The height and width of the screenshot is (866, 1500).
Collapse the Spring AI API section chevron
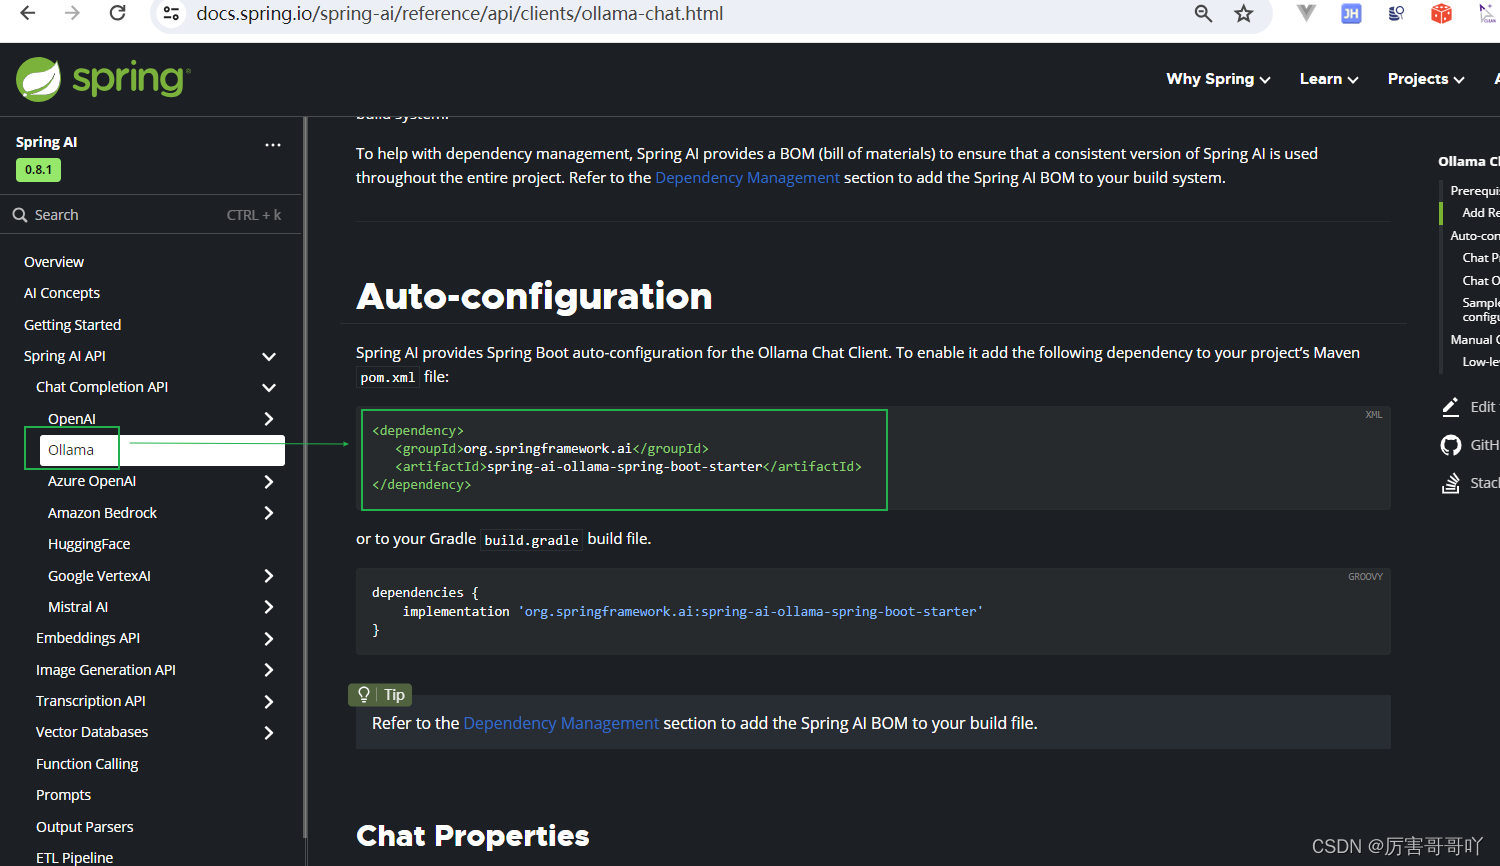click(x=269, y=356)
